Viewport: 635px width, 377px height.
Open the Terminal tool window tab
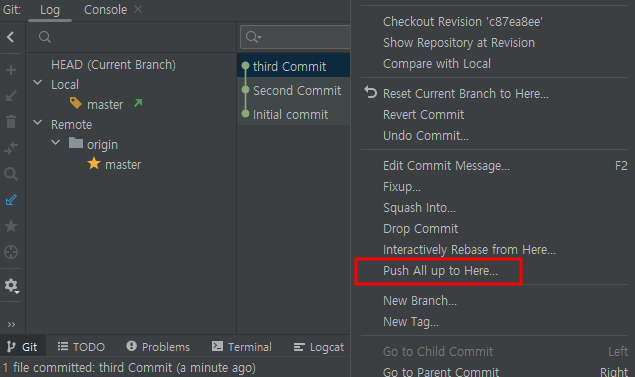pyautogui.click(x=242, y=347)
